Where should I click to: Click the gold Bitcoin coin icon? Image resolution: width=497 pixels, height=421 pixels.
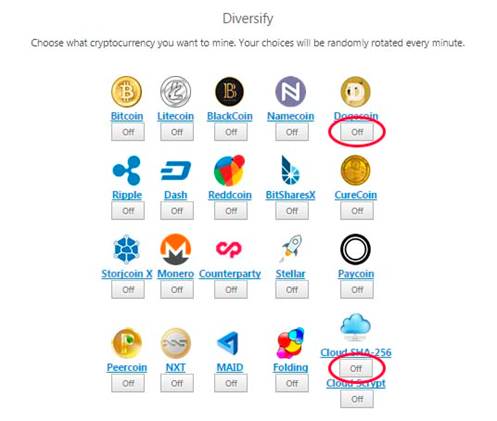tap(127, 92)
